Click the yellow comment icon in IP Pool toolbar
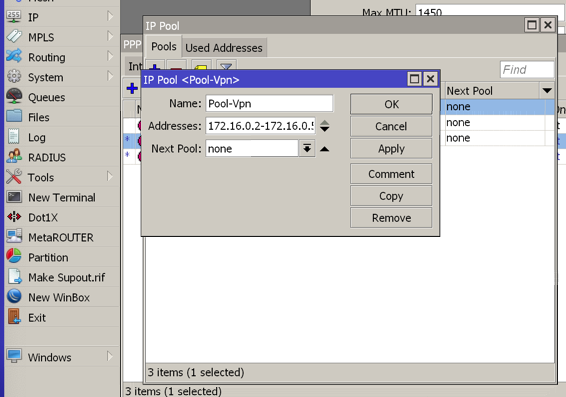This screenshot has height=397, width=566. (201, 66)
